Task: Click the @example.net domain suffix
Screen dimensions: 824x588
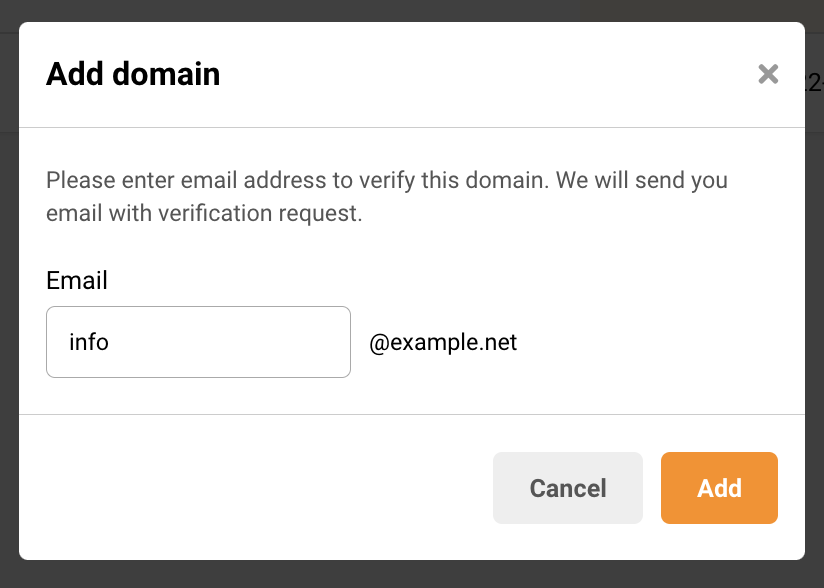Action: (x=443, y=342)
